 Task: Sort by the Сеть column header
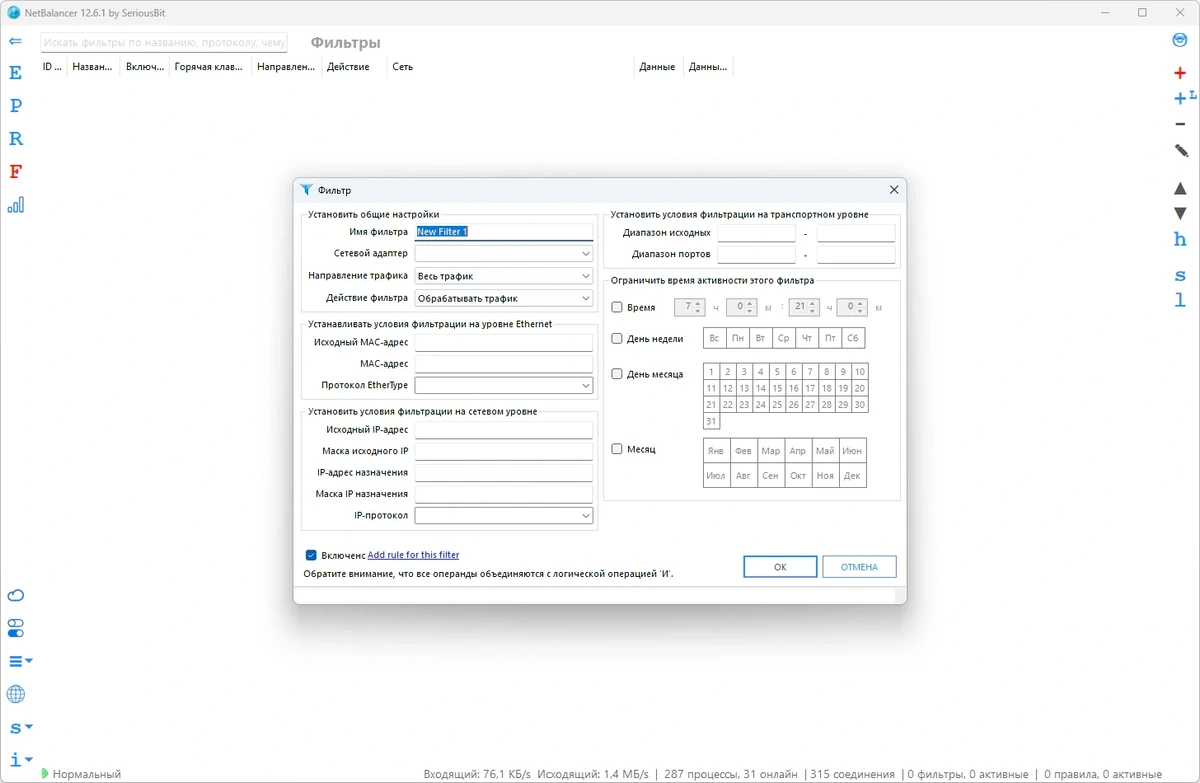pos(510,67)
